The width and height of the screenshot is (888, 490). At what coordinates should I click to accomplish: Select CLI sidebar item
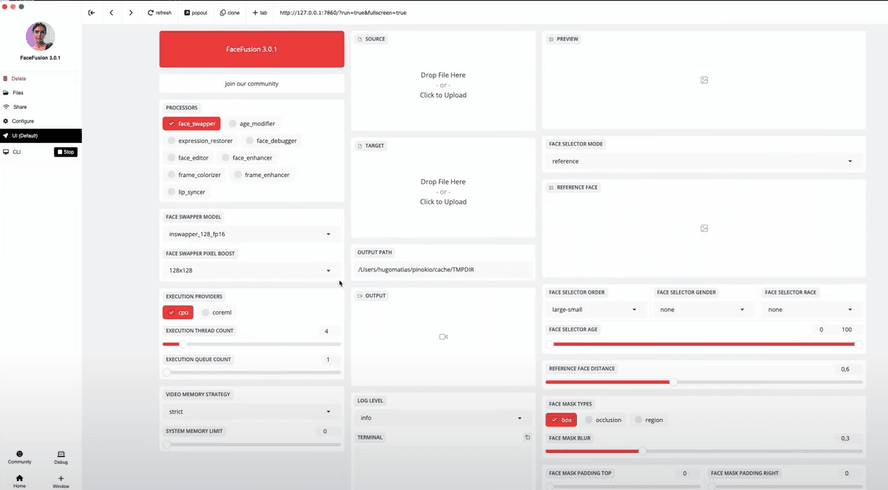[17, 152]
